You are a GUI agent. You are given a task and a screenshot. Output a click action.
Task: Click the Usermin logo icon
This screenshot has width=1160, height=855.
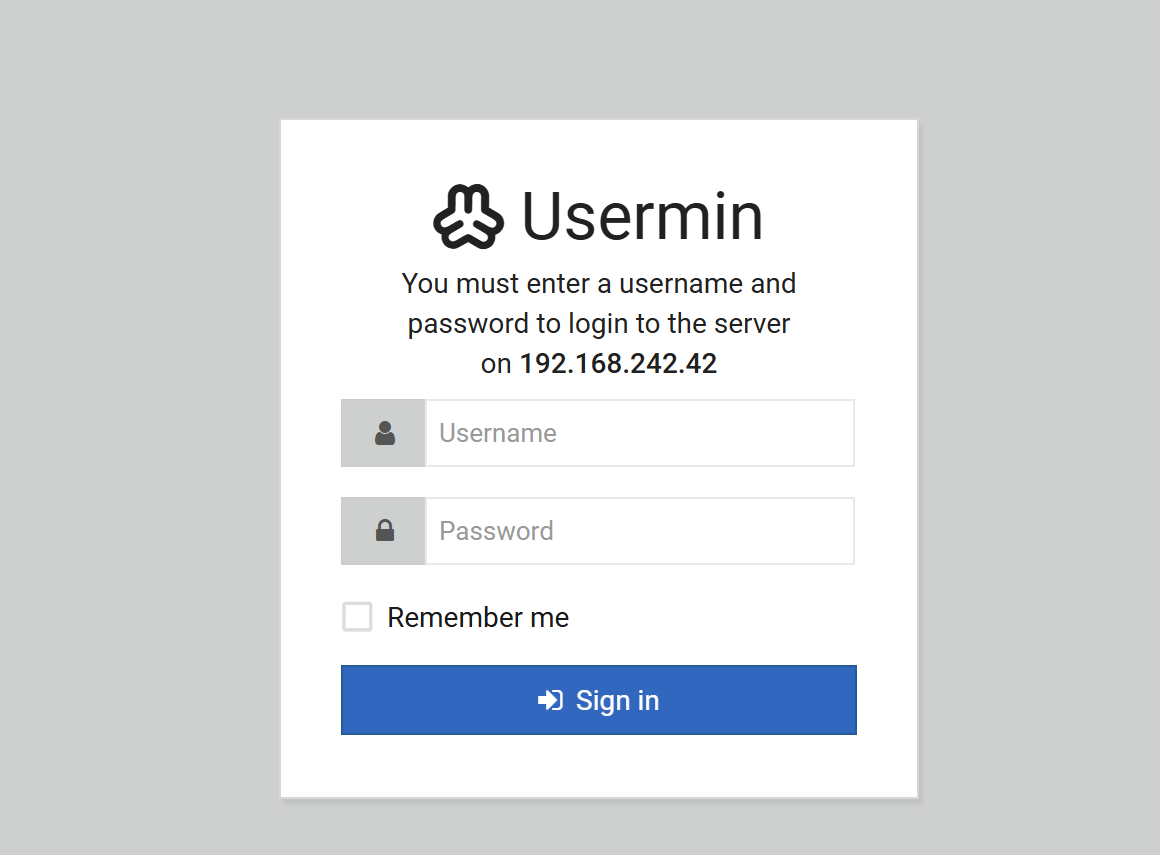point(468,216)
